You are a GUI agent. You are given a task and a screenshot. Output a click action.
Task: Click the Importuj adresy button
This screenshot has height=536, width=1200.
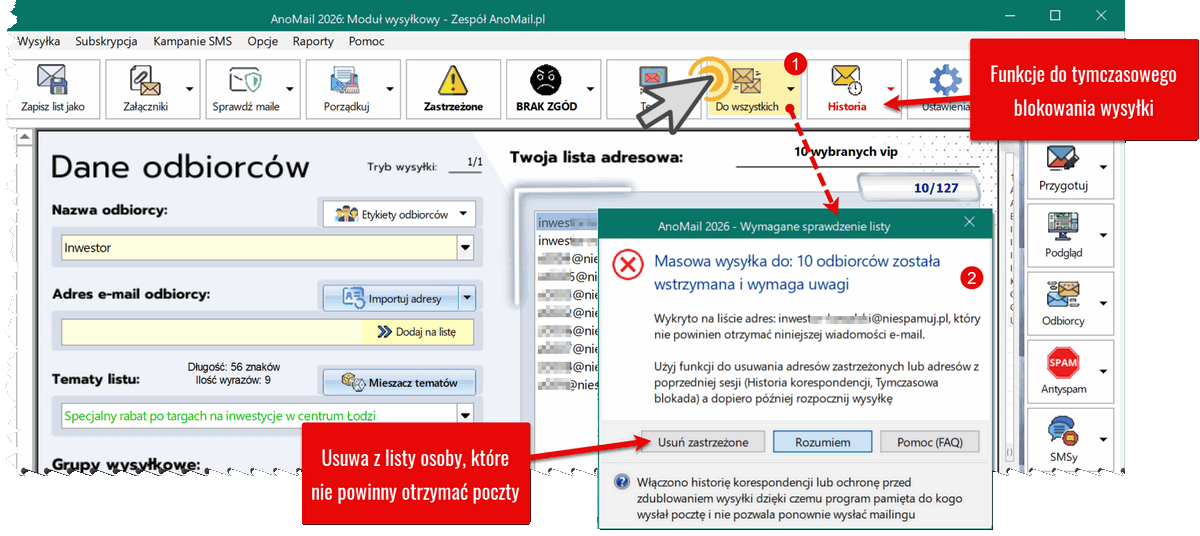pyautogui.click(x=390, y=298)
